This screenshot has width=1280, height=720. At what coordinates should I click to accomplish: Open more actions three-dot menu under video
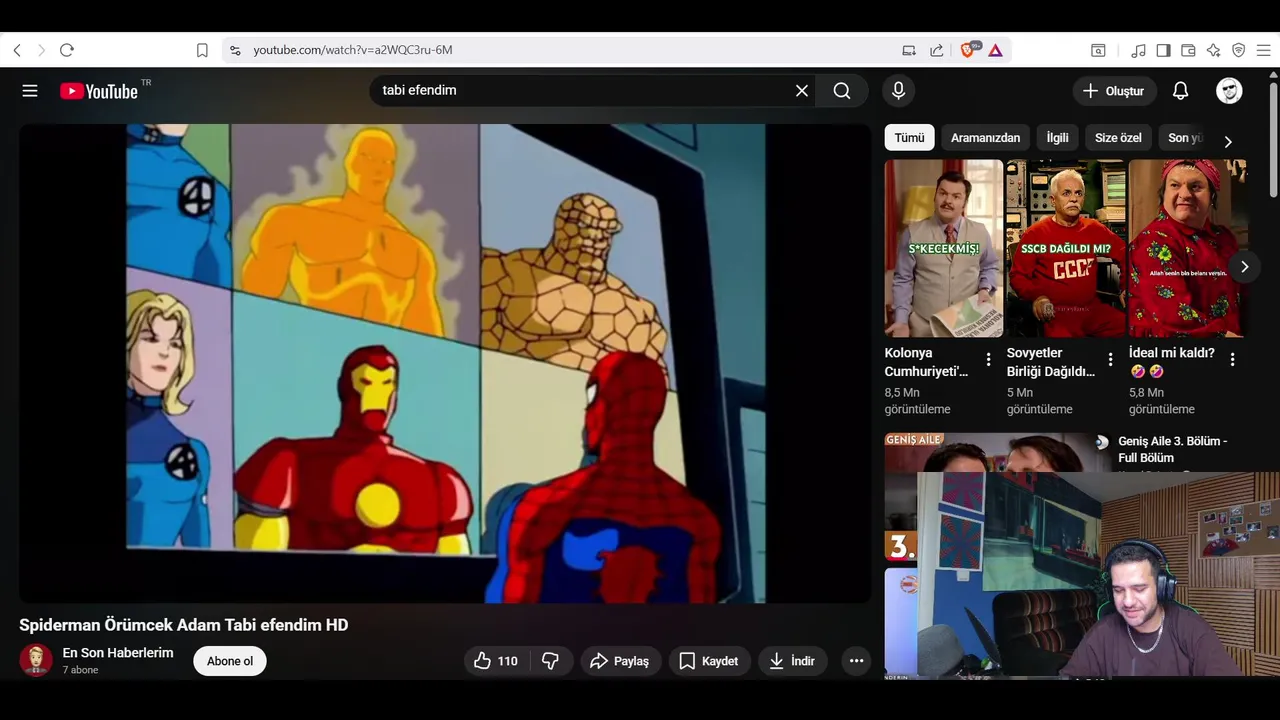tap(856, 661)
